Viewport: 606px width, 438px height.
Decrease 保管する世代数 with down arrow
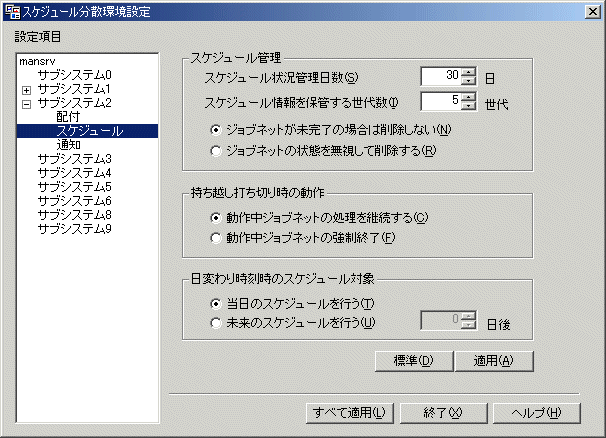pyautogui.click(x=468, y=106)
